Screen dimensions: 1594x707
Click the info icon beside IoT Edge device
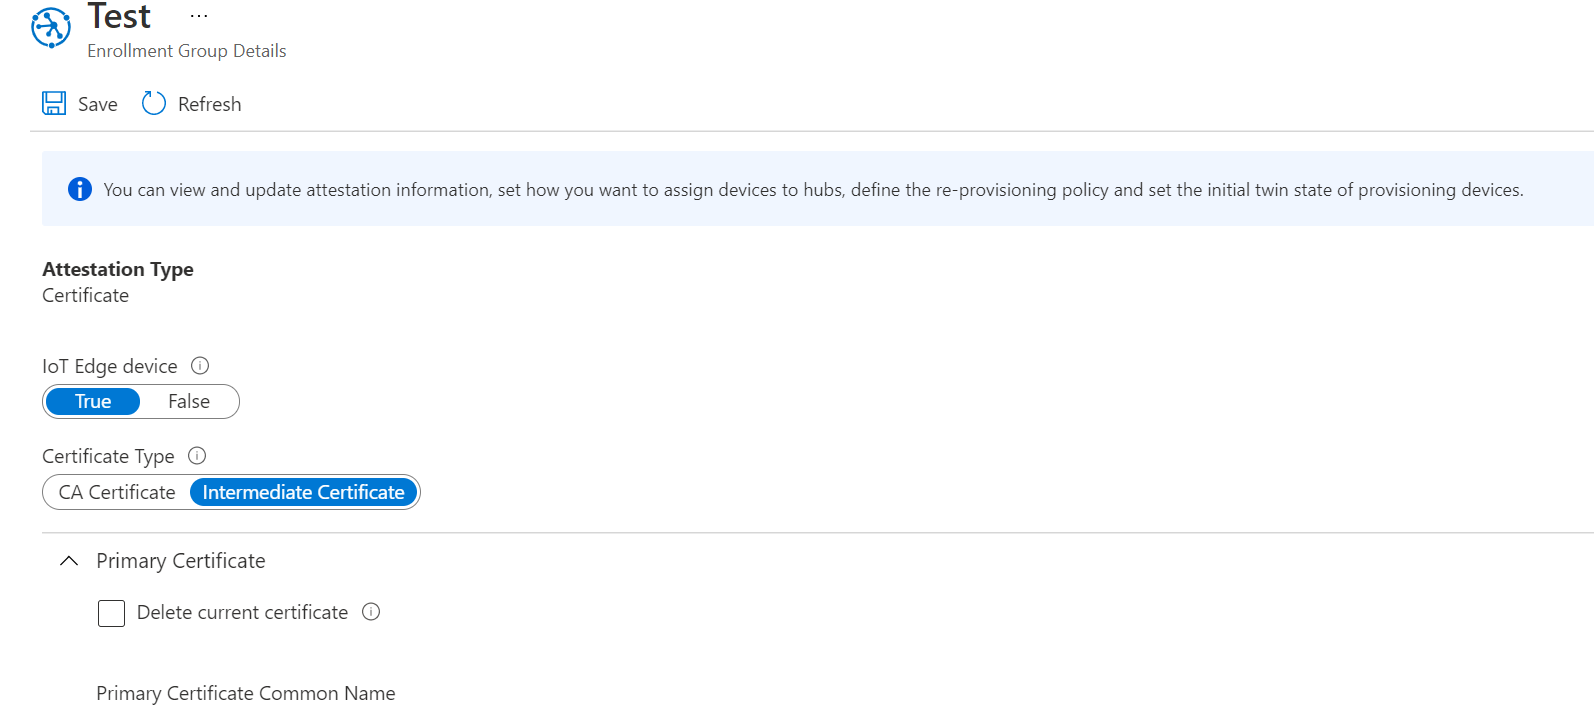tap(202, 365)
